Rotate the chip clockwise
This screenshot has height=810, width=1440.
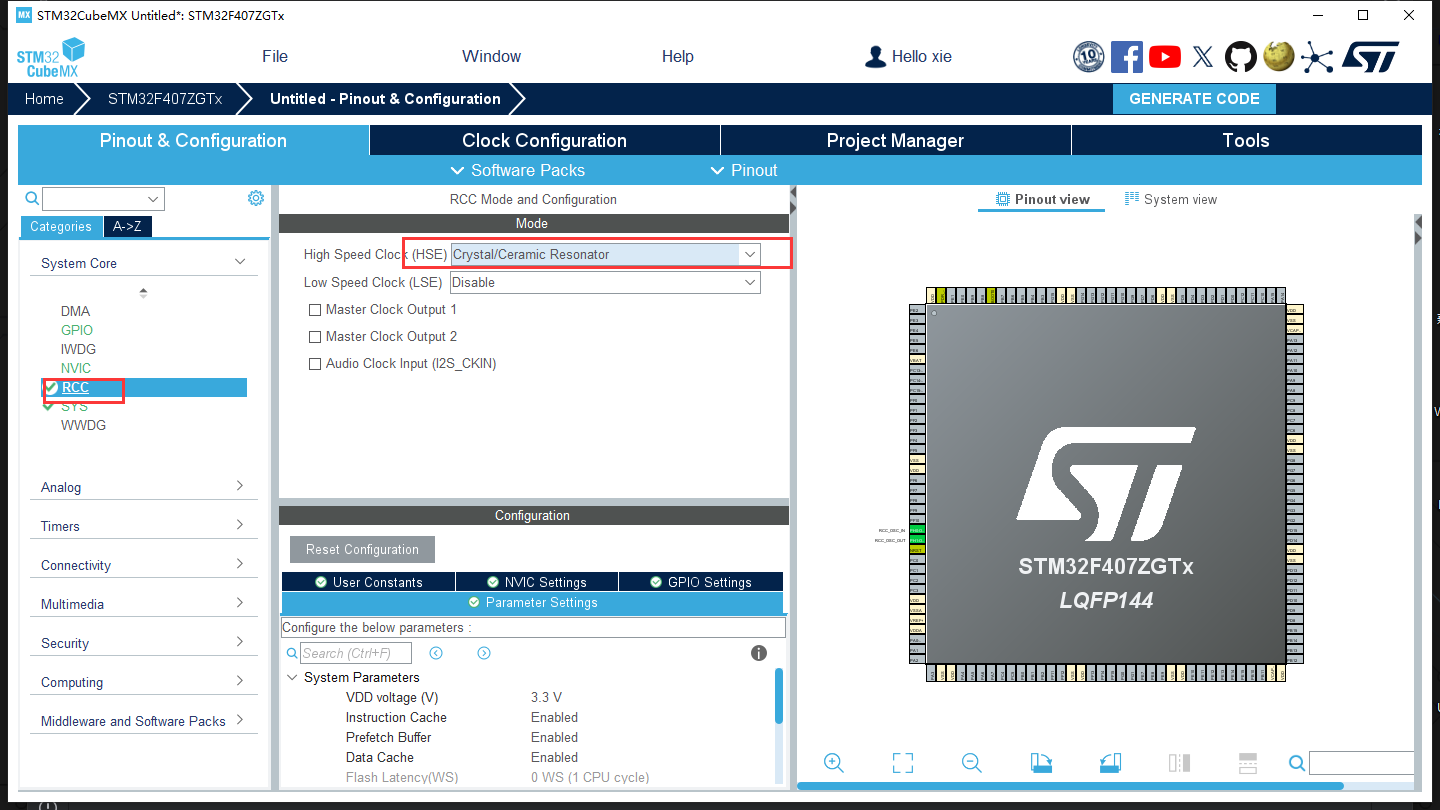(1041, 763)
